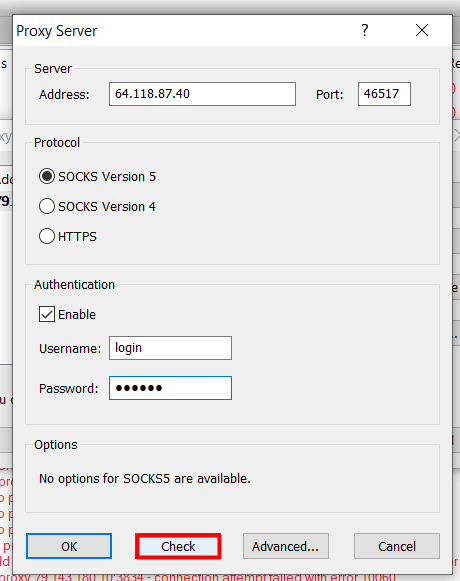Select the HTTPS protocol option
460x581 pixels.
tap(47, 236)
